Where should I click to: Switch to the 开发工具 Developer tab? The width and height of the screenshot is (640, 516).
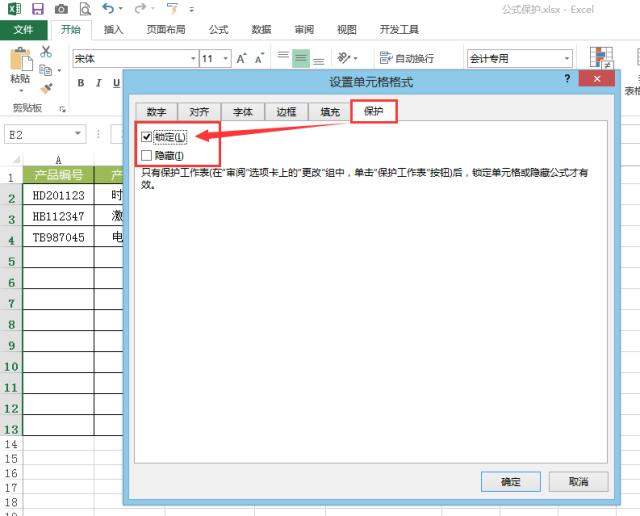click(x=399, y=30)
